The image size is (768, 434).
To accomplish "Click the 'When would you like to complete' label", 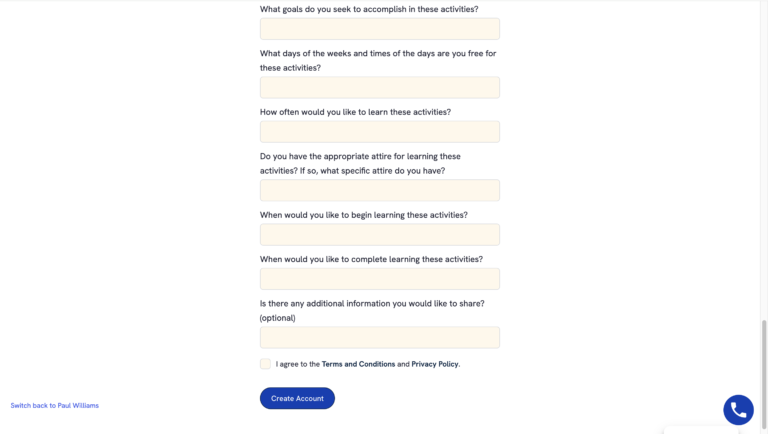I will coord(371,259).
